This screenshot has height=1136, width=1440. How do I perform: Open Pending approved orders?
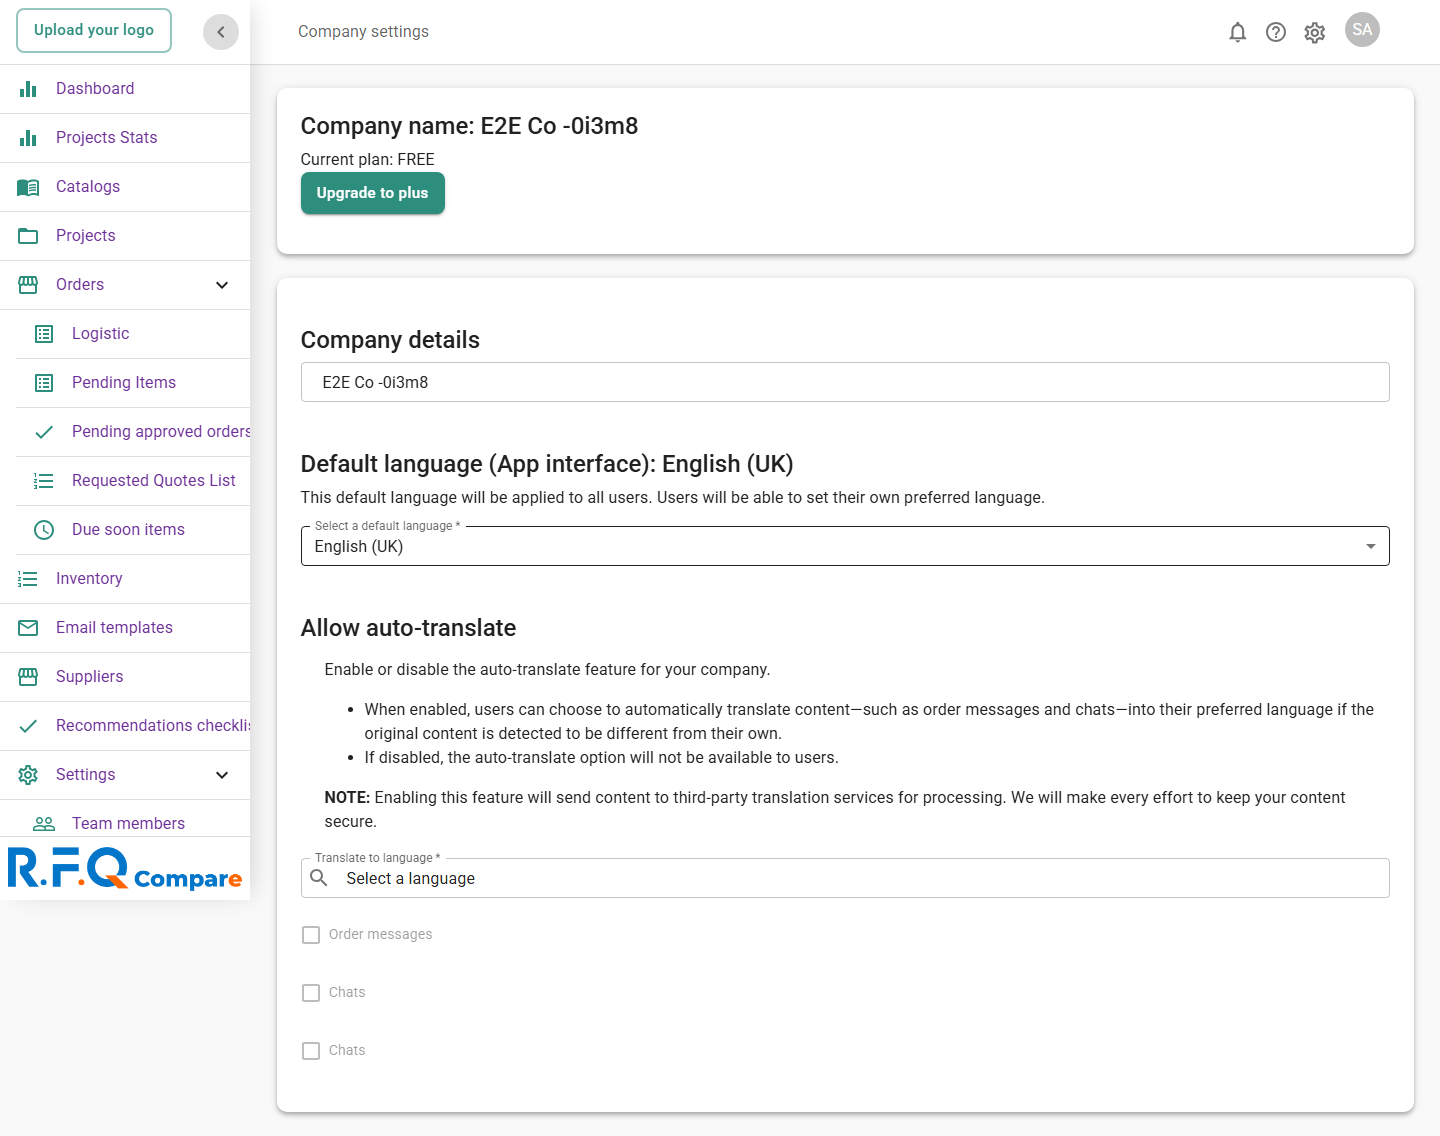161,432
